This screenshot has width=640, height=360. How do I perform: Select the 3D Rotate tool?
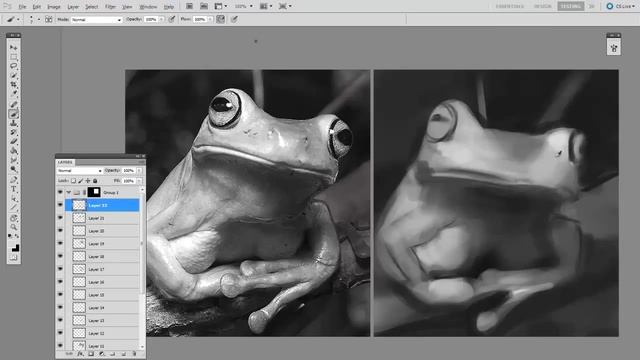tap(13, 218)
